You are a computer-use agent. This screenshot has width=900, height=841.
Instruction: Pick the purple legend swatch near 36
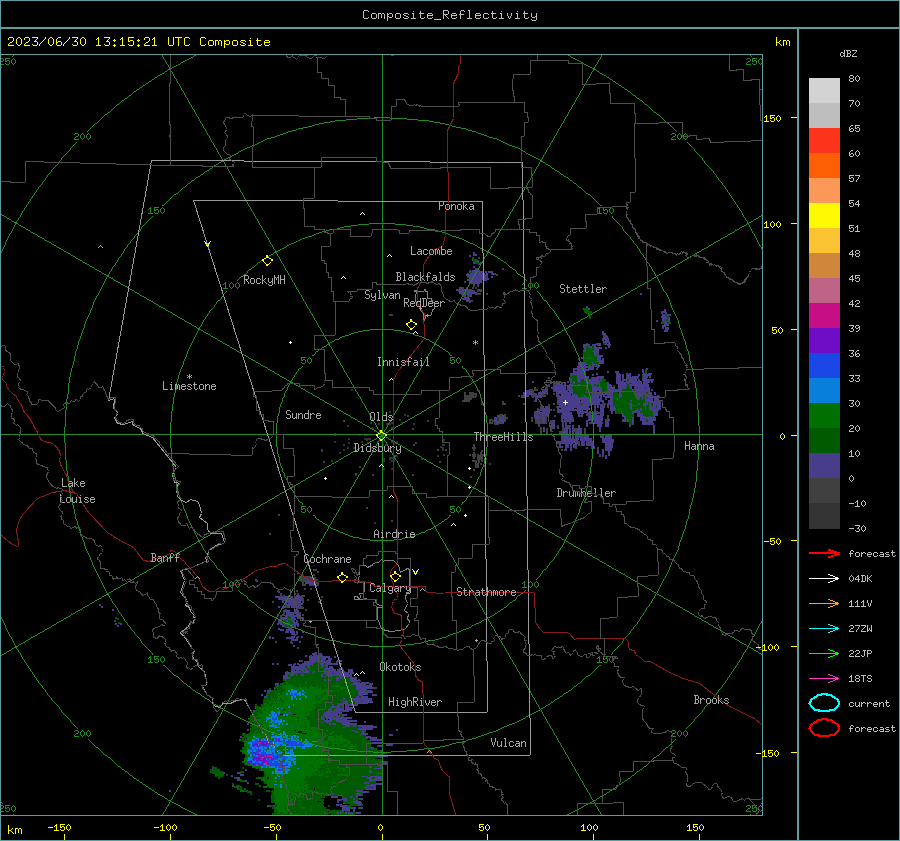824,340
